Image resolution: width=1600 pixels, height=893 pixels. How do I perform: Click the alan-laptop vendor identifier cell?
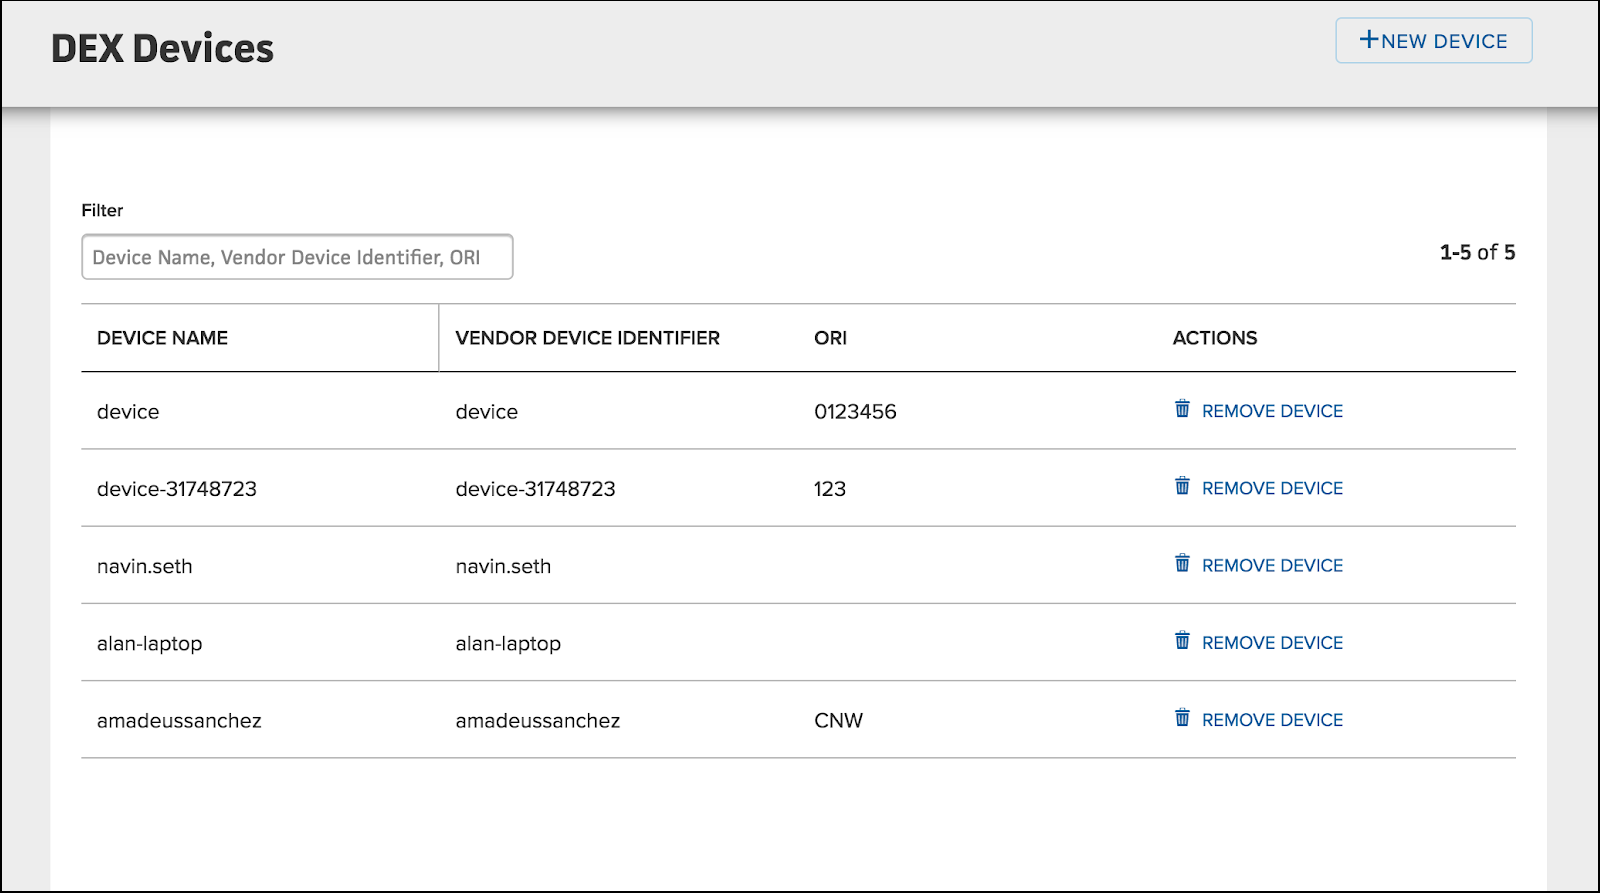pyautogui.click(x=508, y=644)
